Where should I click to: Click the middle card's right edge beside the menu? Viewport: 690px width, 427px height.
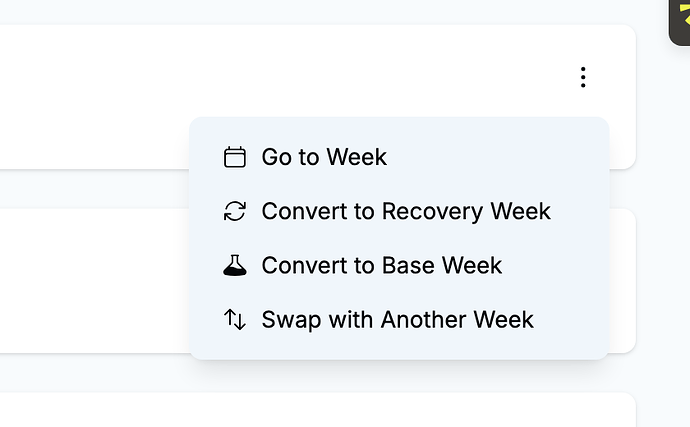623,280
